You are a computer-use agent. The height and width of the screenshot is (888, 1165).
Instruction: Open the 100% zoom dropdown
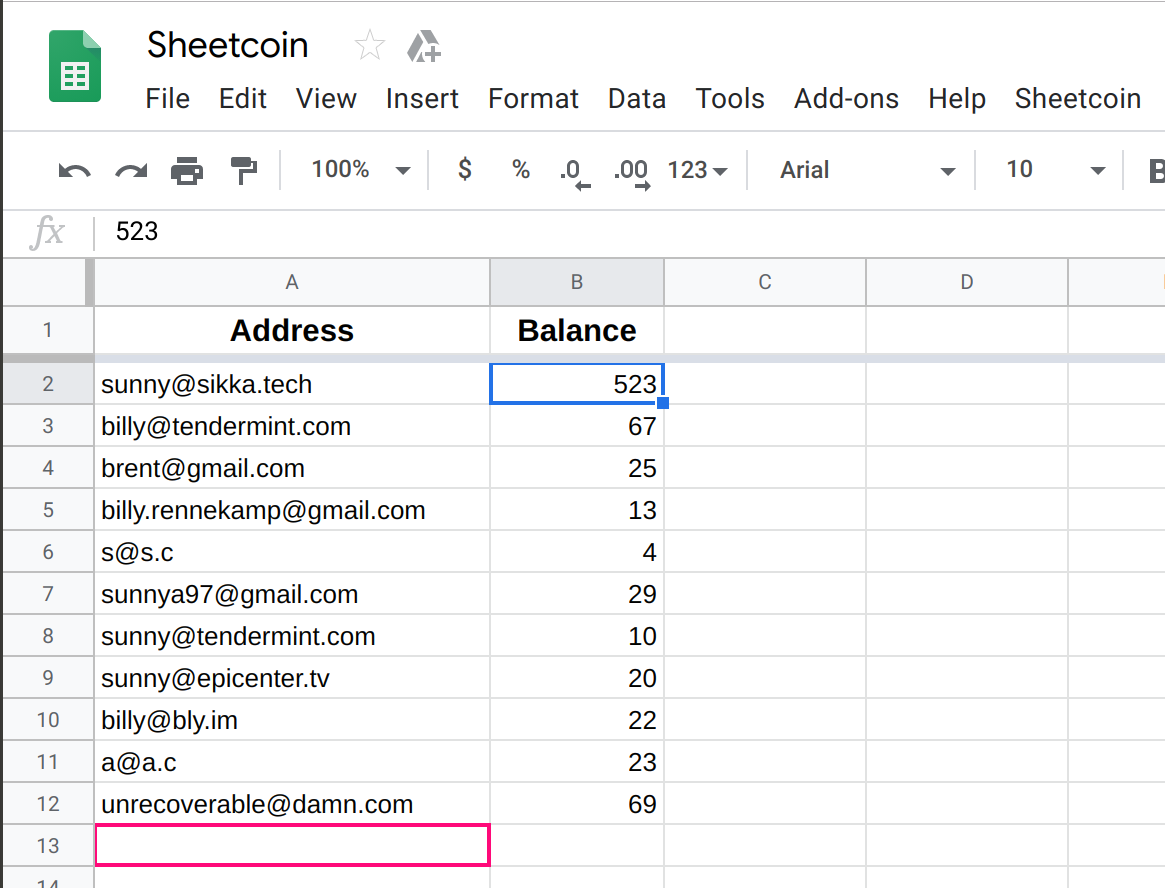point(360,169)
